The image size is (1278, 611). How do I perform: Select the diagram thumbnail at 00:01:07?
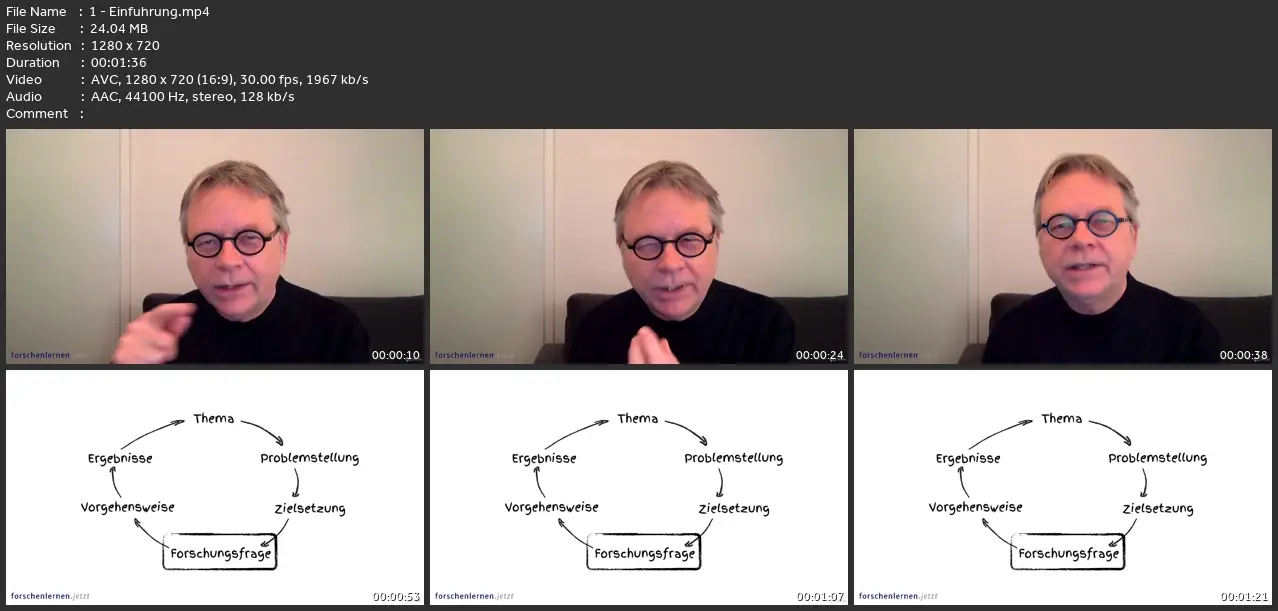[639, 488]
